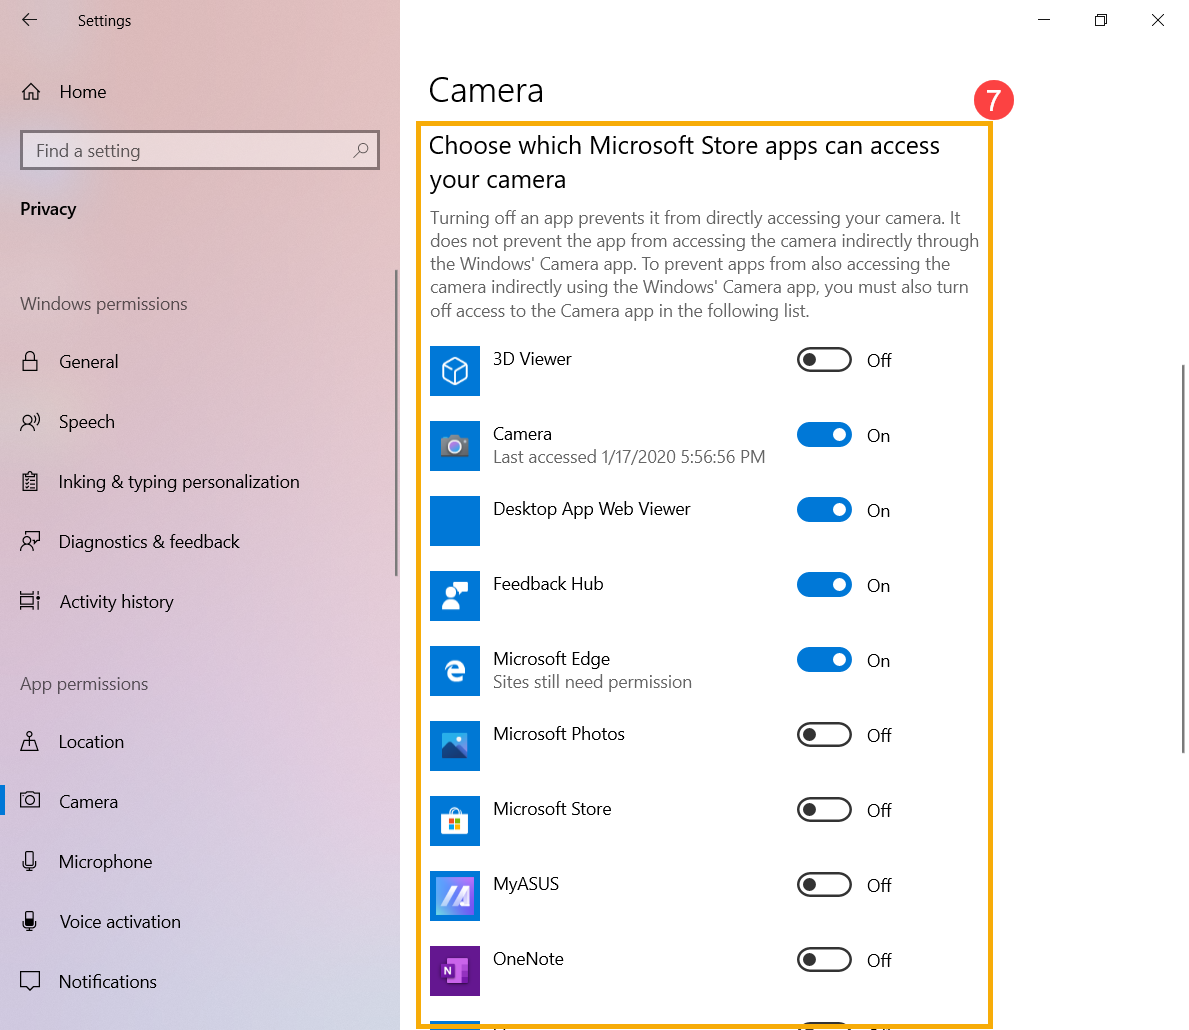Image resolution: width=1189 pixels, height=1030 pixels.
Task: Click the Voice activation icon
Action: [30, 921]
